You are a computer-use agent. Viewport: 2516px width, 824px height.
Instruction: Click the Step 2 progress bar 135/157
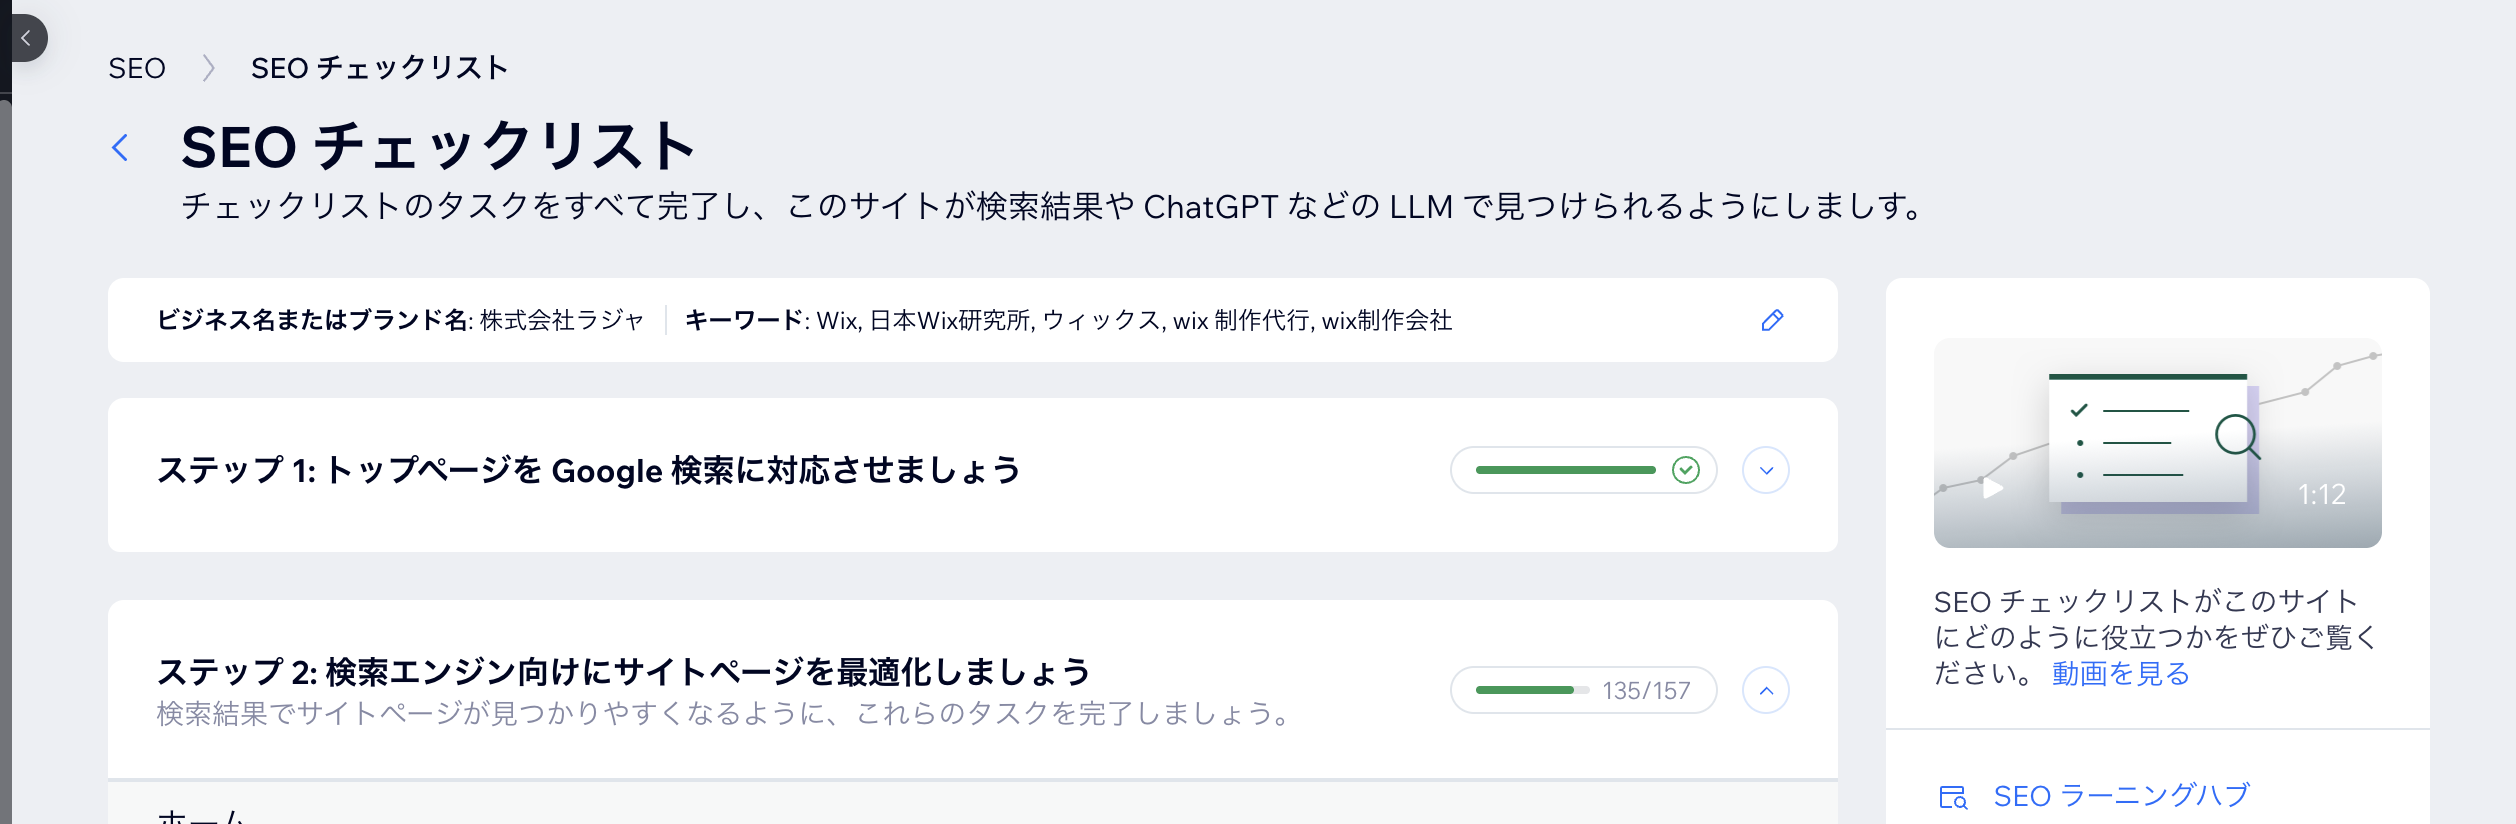[x=1583, y=690]
